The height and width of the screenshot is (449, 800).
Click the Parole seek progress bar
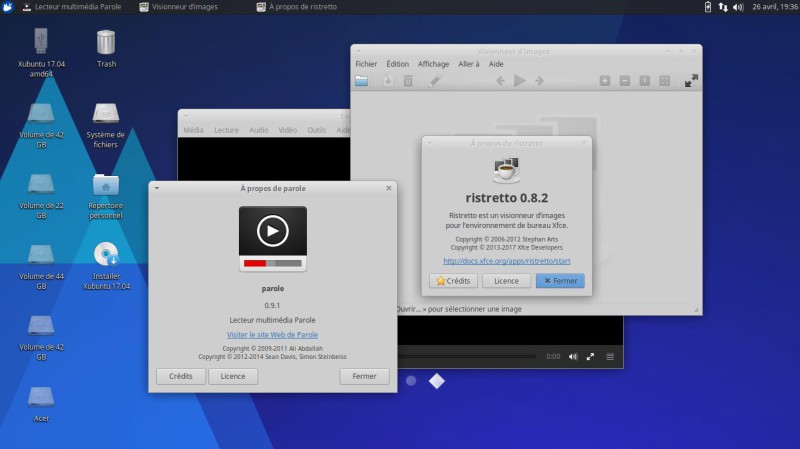click(x=467, y=357)
